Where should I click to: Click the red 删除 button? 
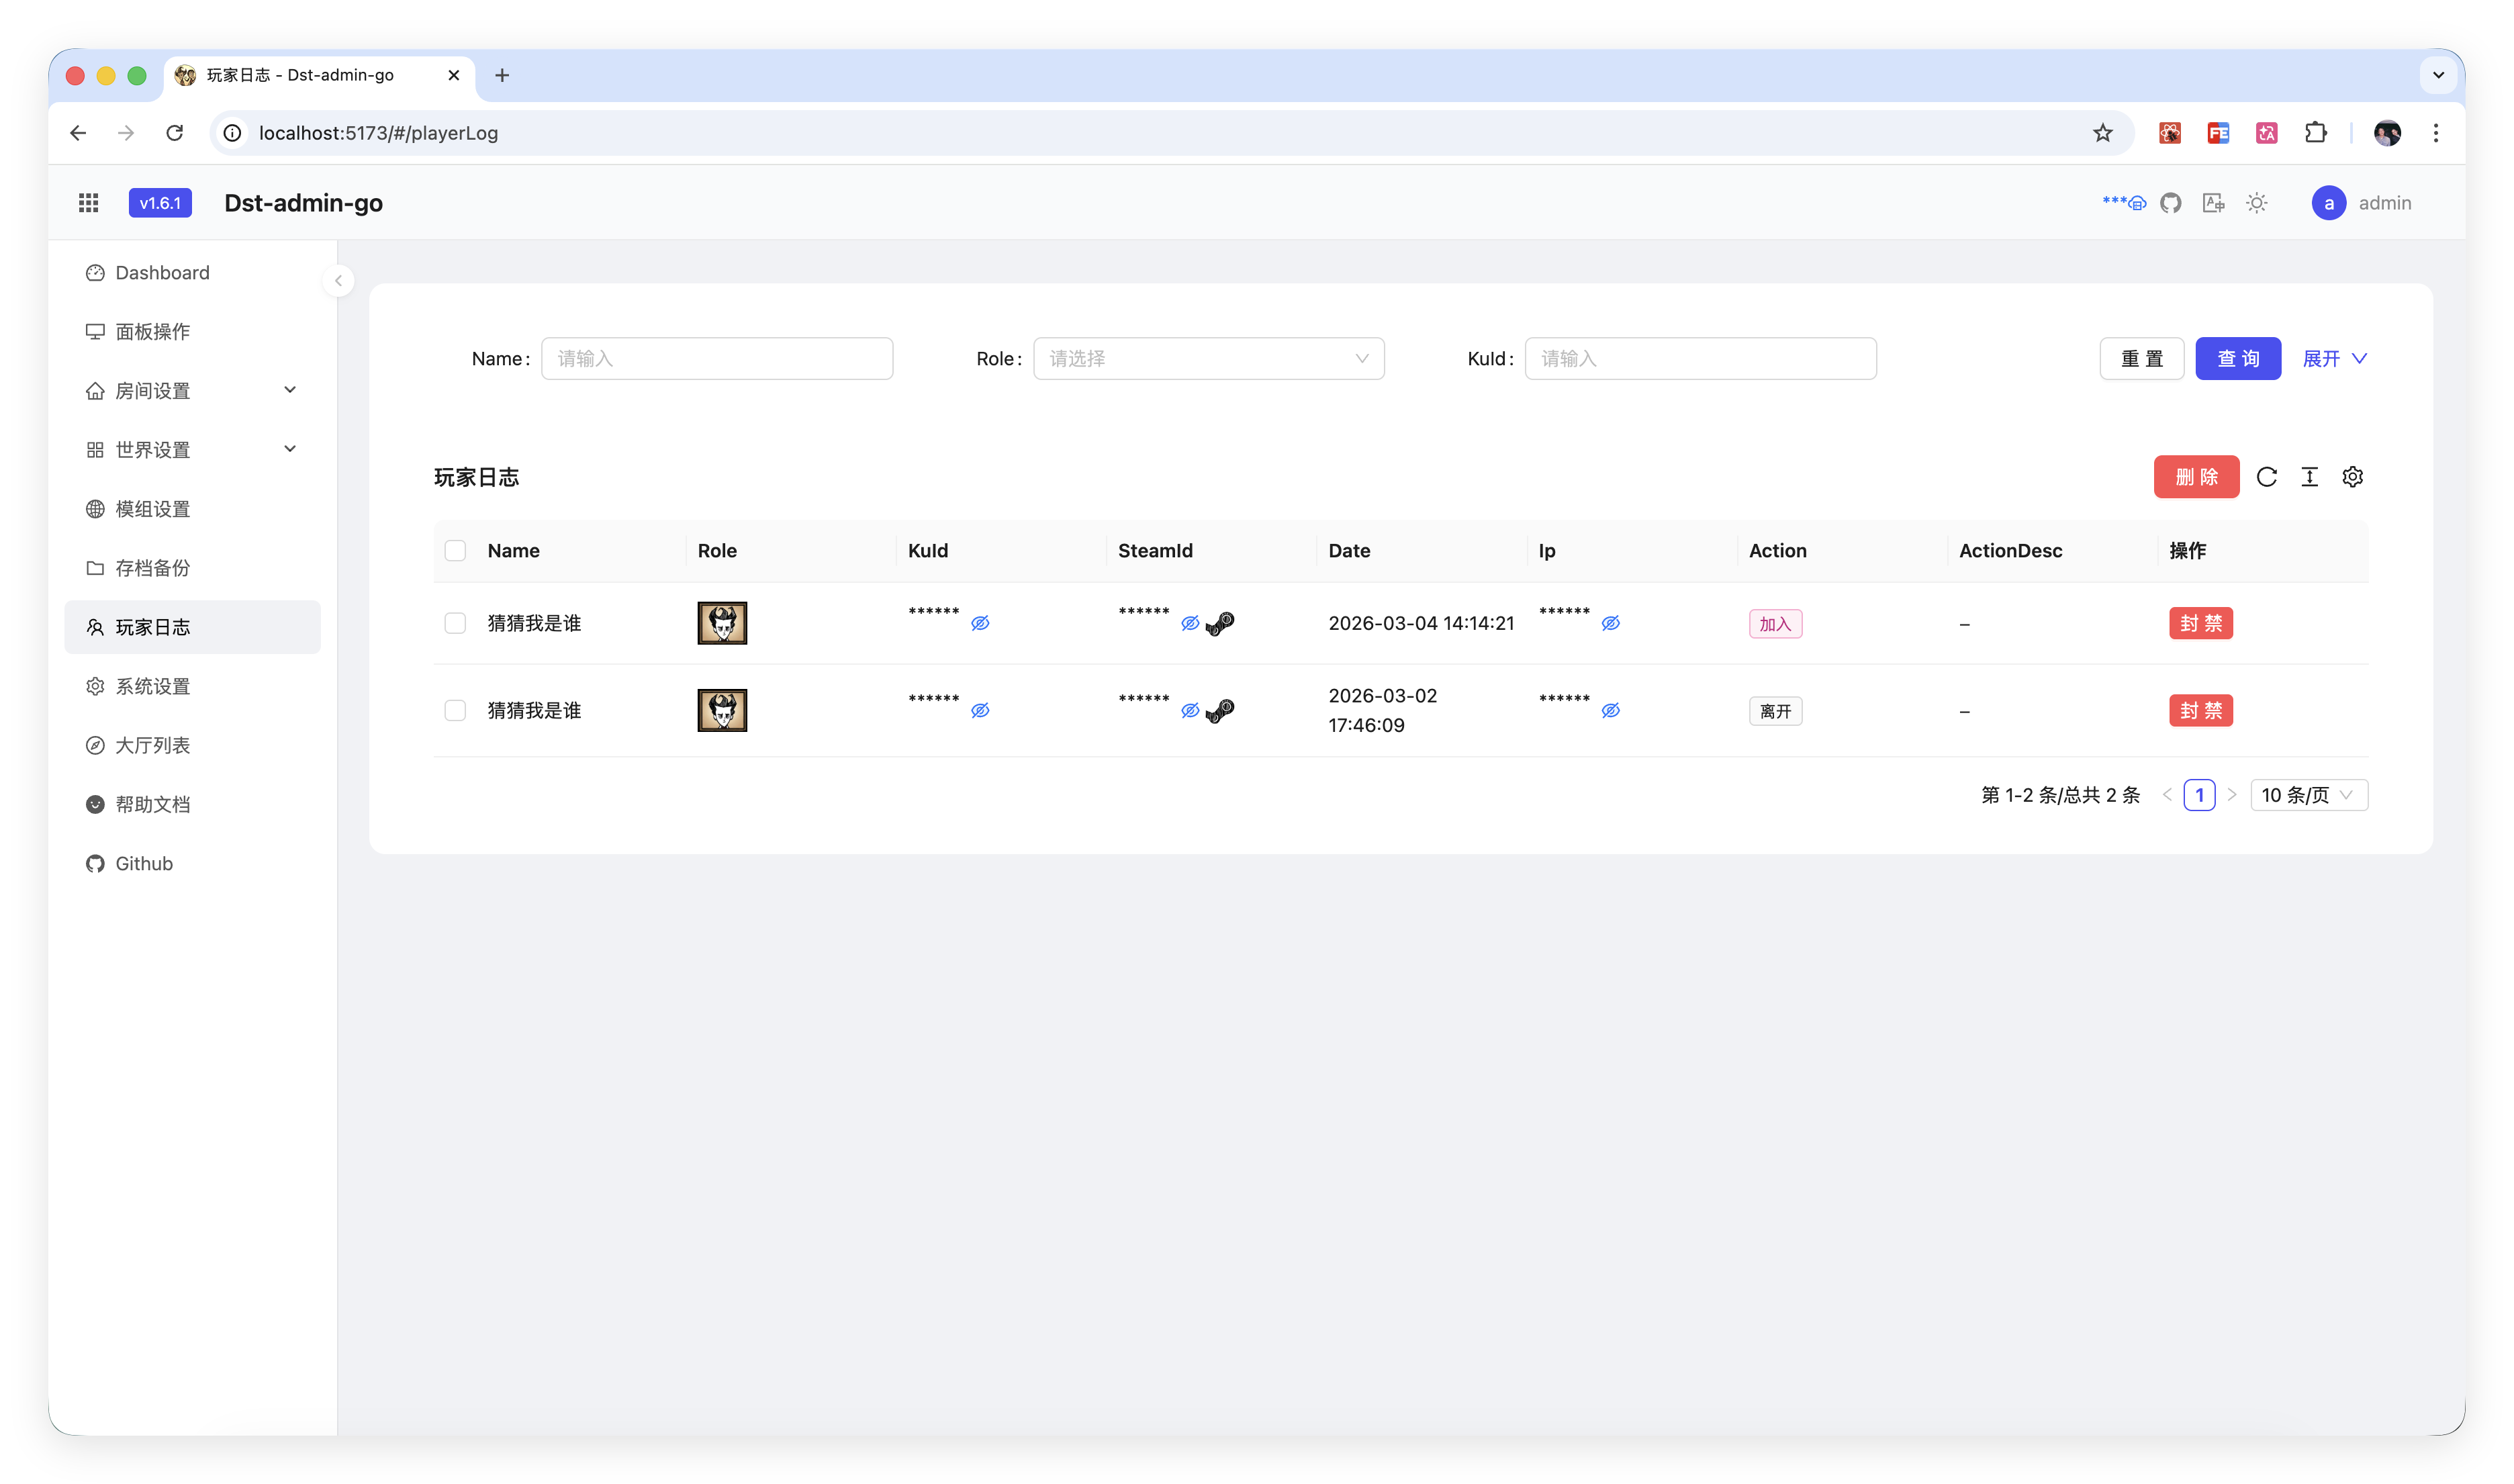(2196, 477)
